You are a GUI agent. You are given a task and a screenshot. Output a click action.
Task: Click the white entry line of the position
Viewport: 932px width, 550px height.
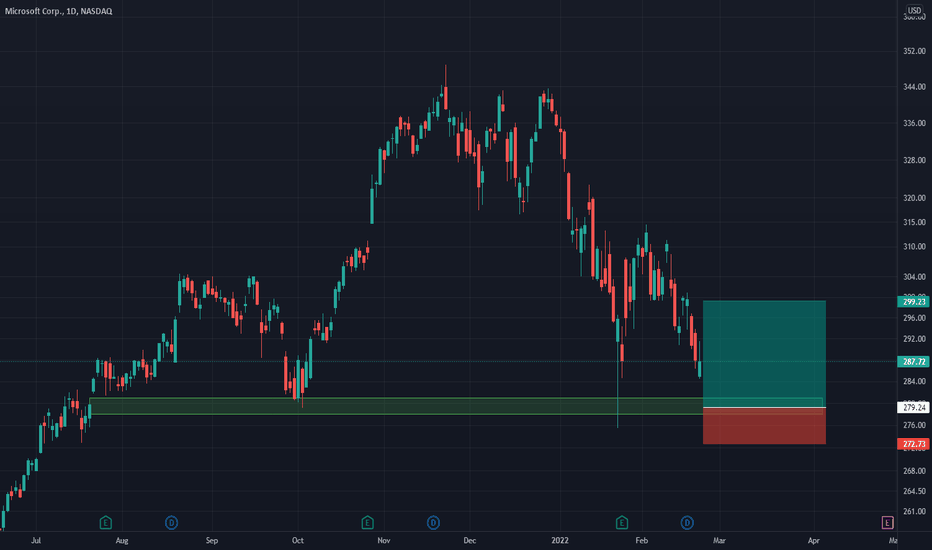click(764, 408)
